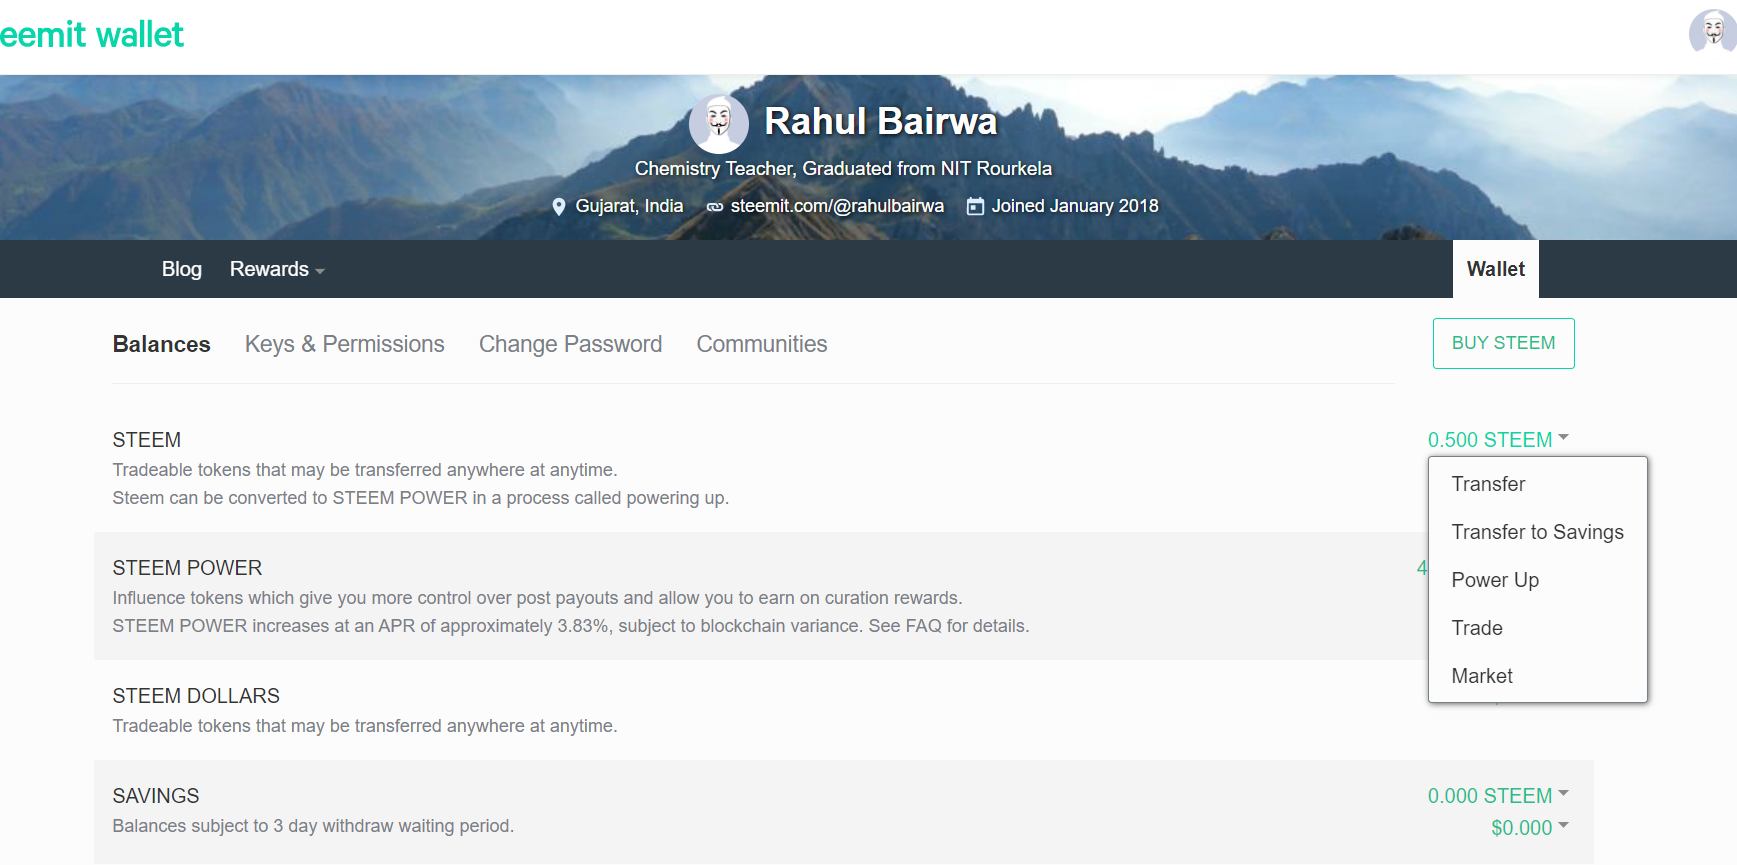
Task: Click Rahul Bairwa's profile picture
Action: [719, 124]
